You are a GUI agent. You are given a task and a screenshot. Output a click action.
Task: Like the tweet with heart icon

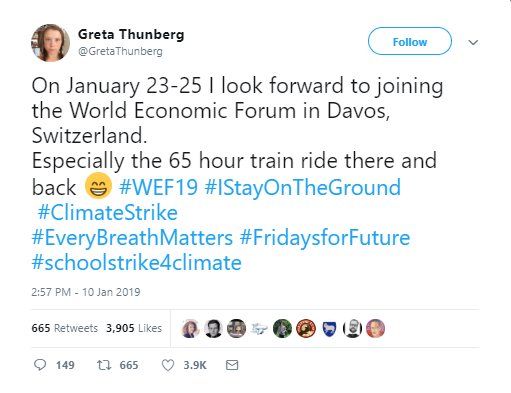click(168, 365)
